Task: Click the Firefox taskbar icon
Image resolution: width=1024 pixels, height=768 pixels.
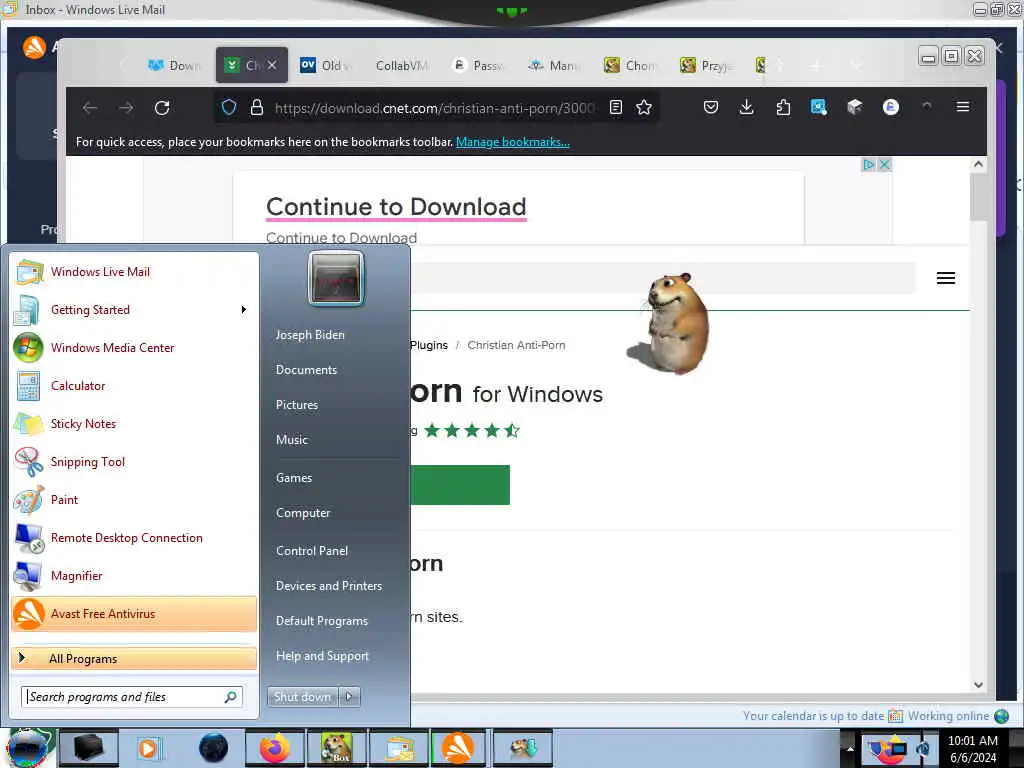Action: coord(274,748)
